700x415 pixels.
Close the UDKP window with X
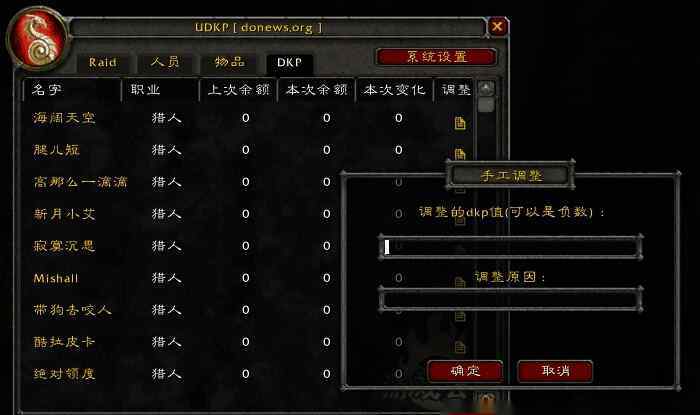pos(497,27)
